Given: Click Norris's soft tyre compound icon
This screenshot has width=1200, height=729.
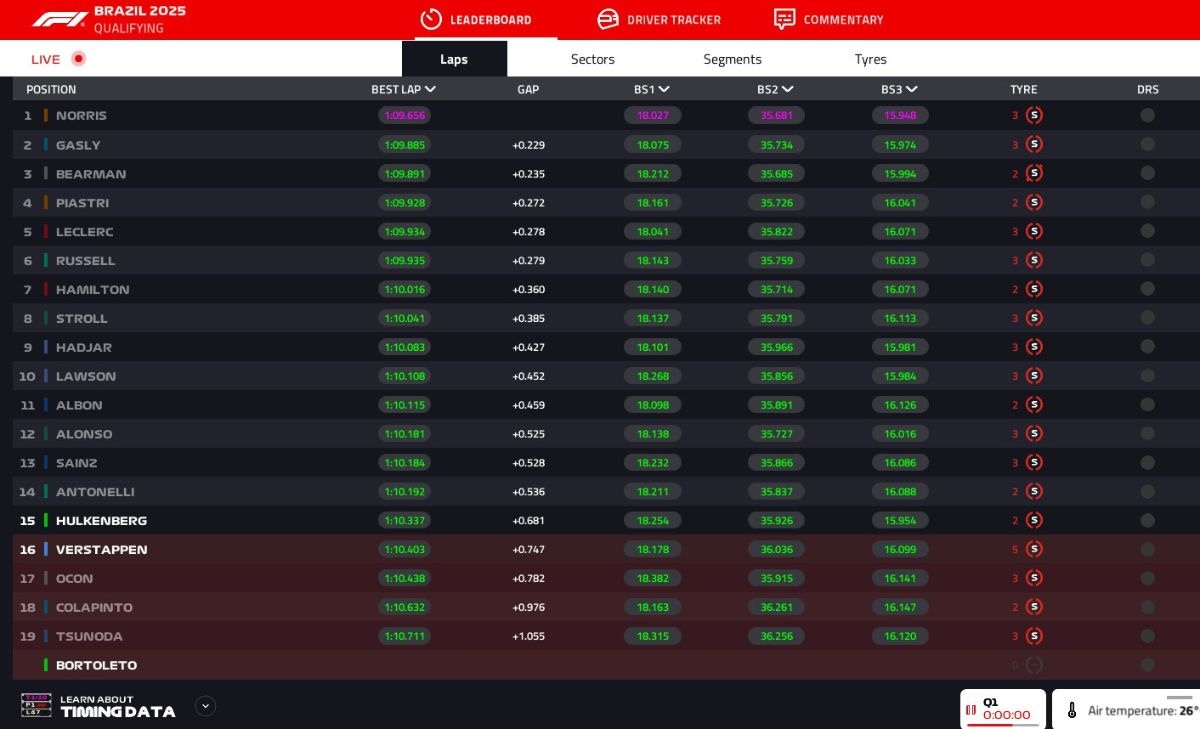Looking at the screenshot, I should pos(1034,115).
